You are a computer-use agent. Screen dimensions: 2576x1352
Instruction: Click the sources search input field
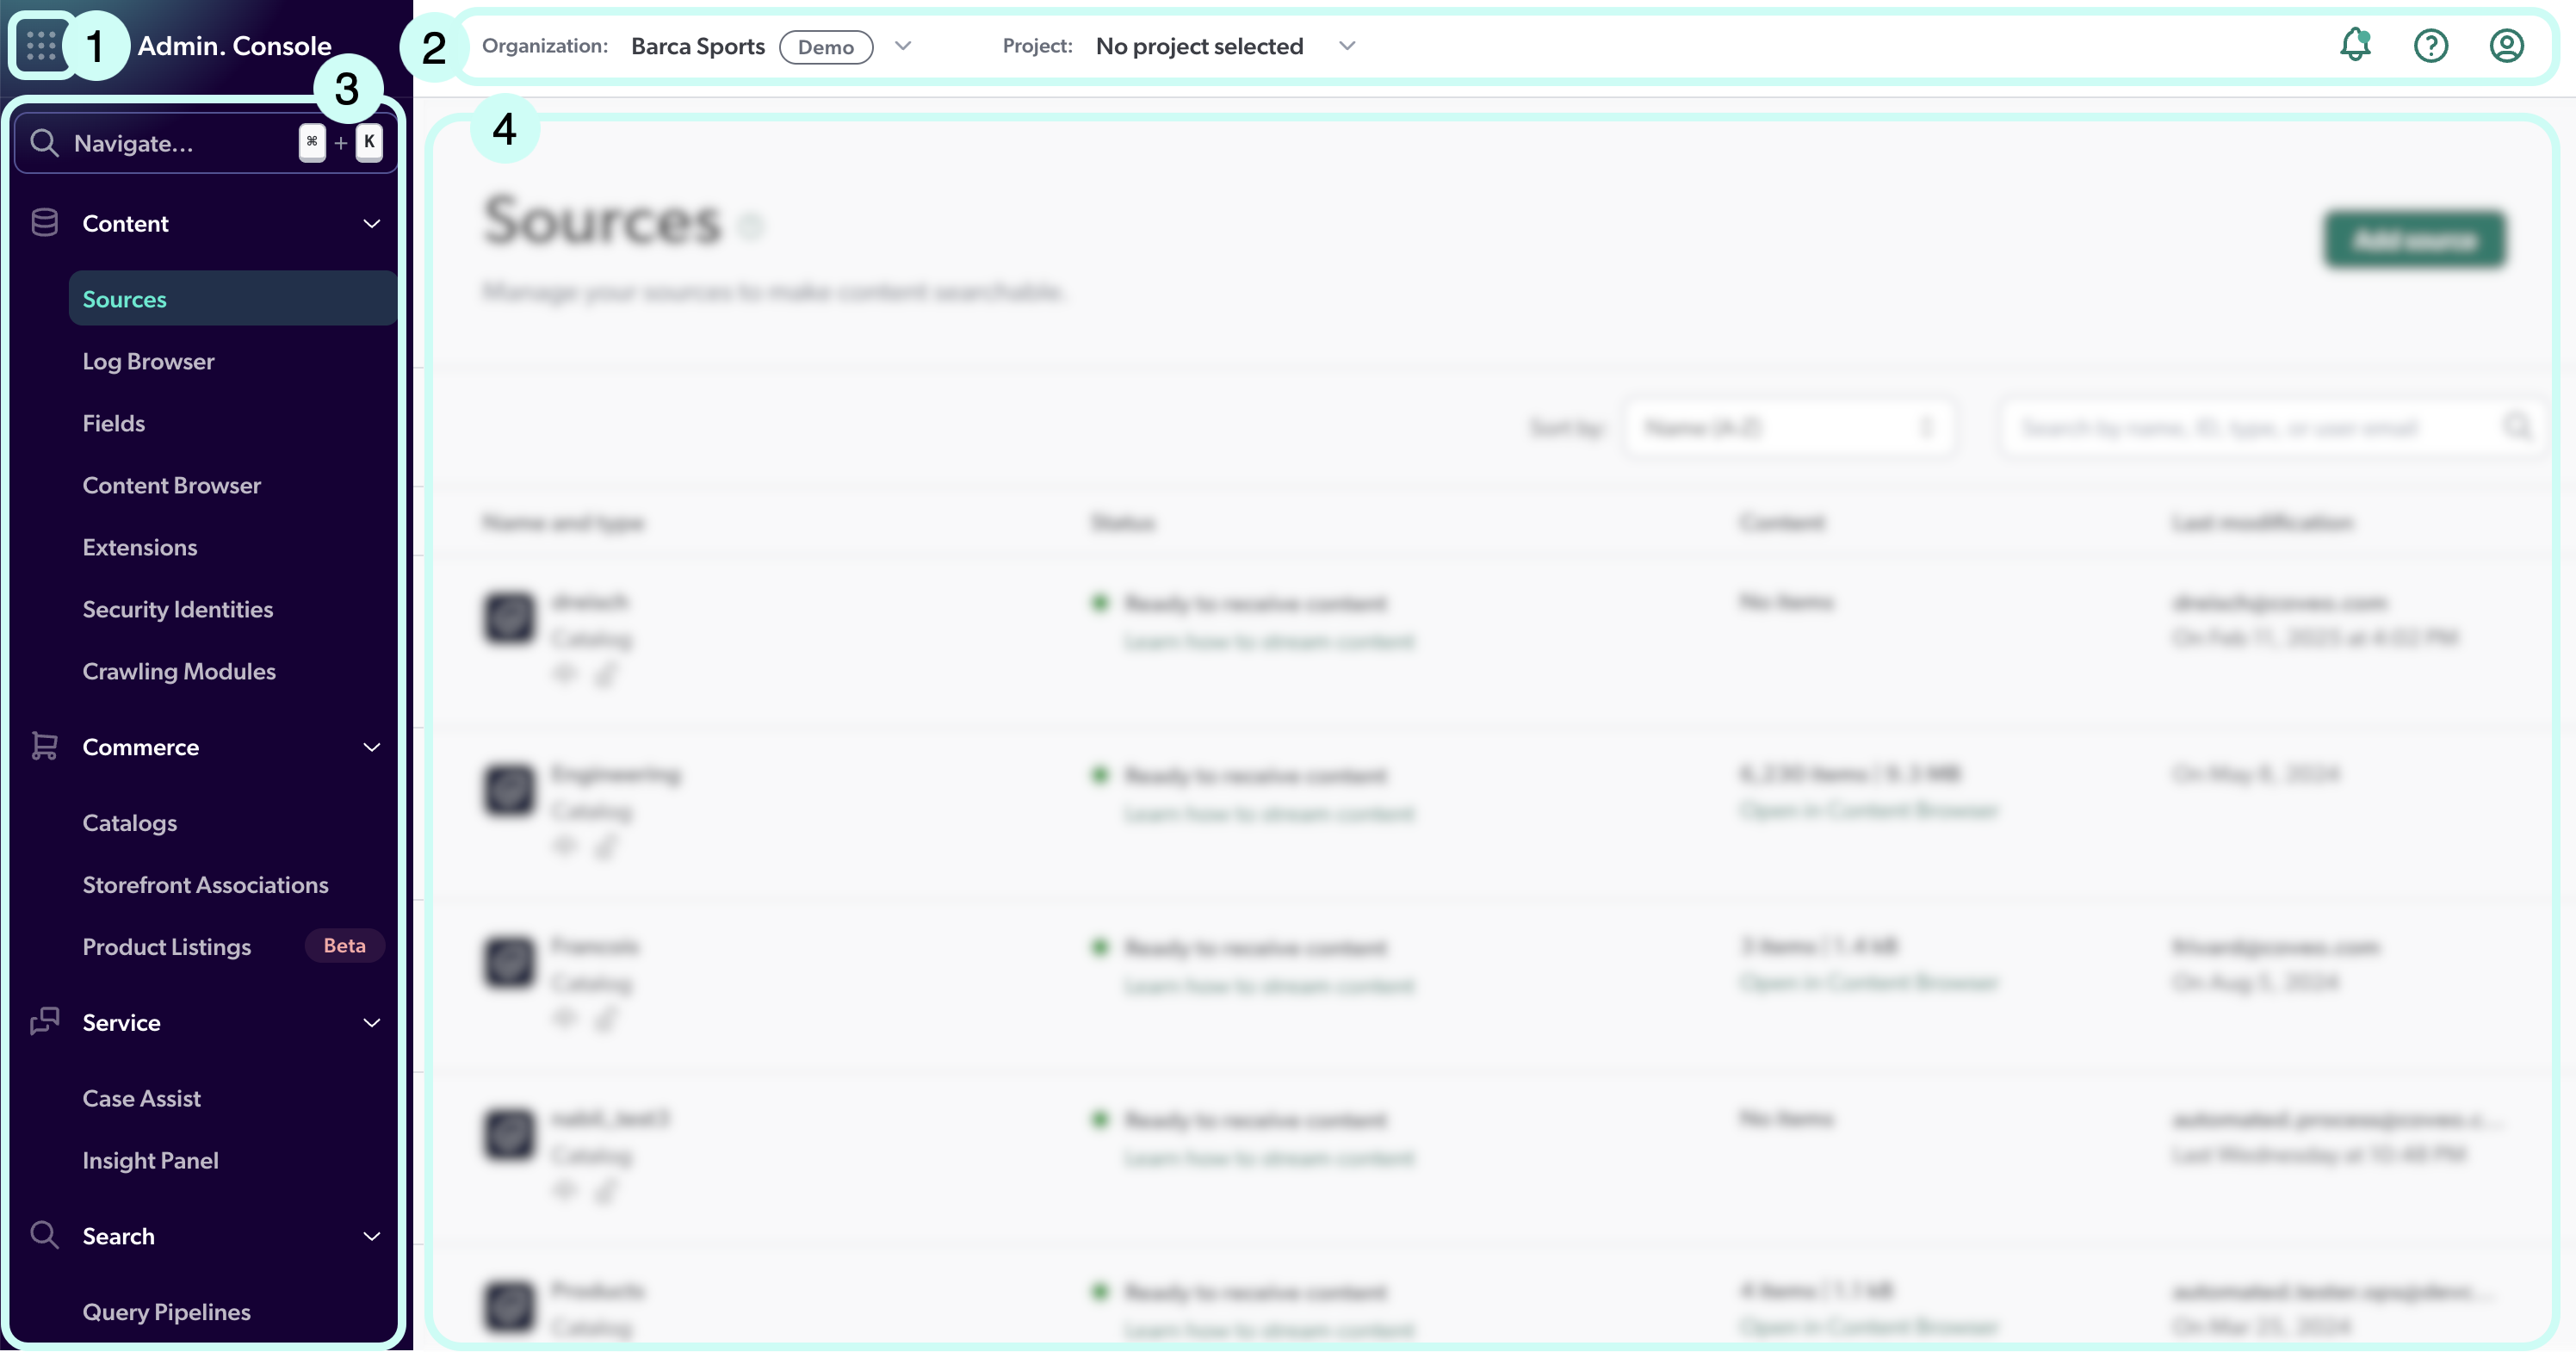[2272, 428]
